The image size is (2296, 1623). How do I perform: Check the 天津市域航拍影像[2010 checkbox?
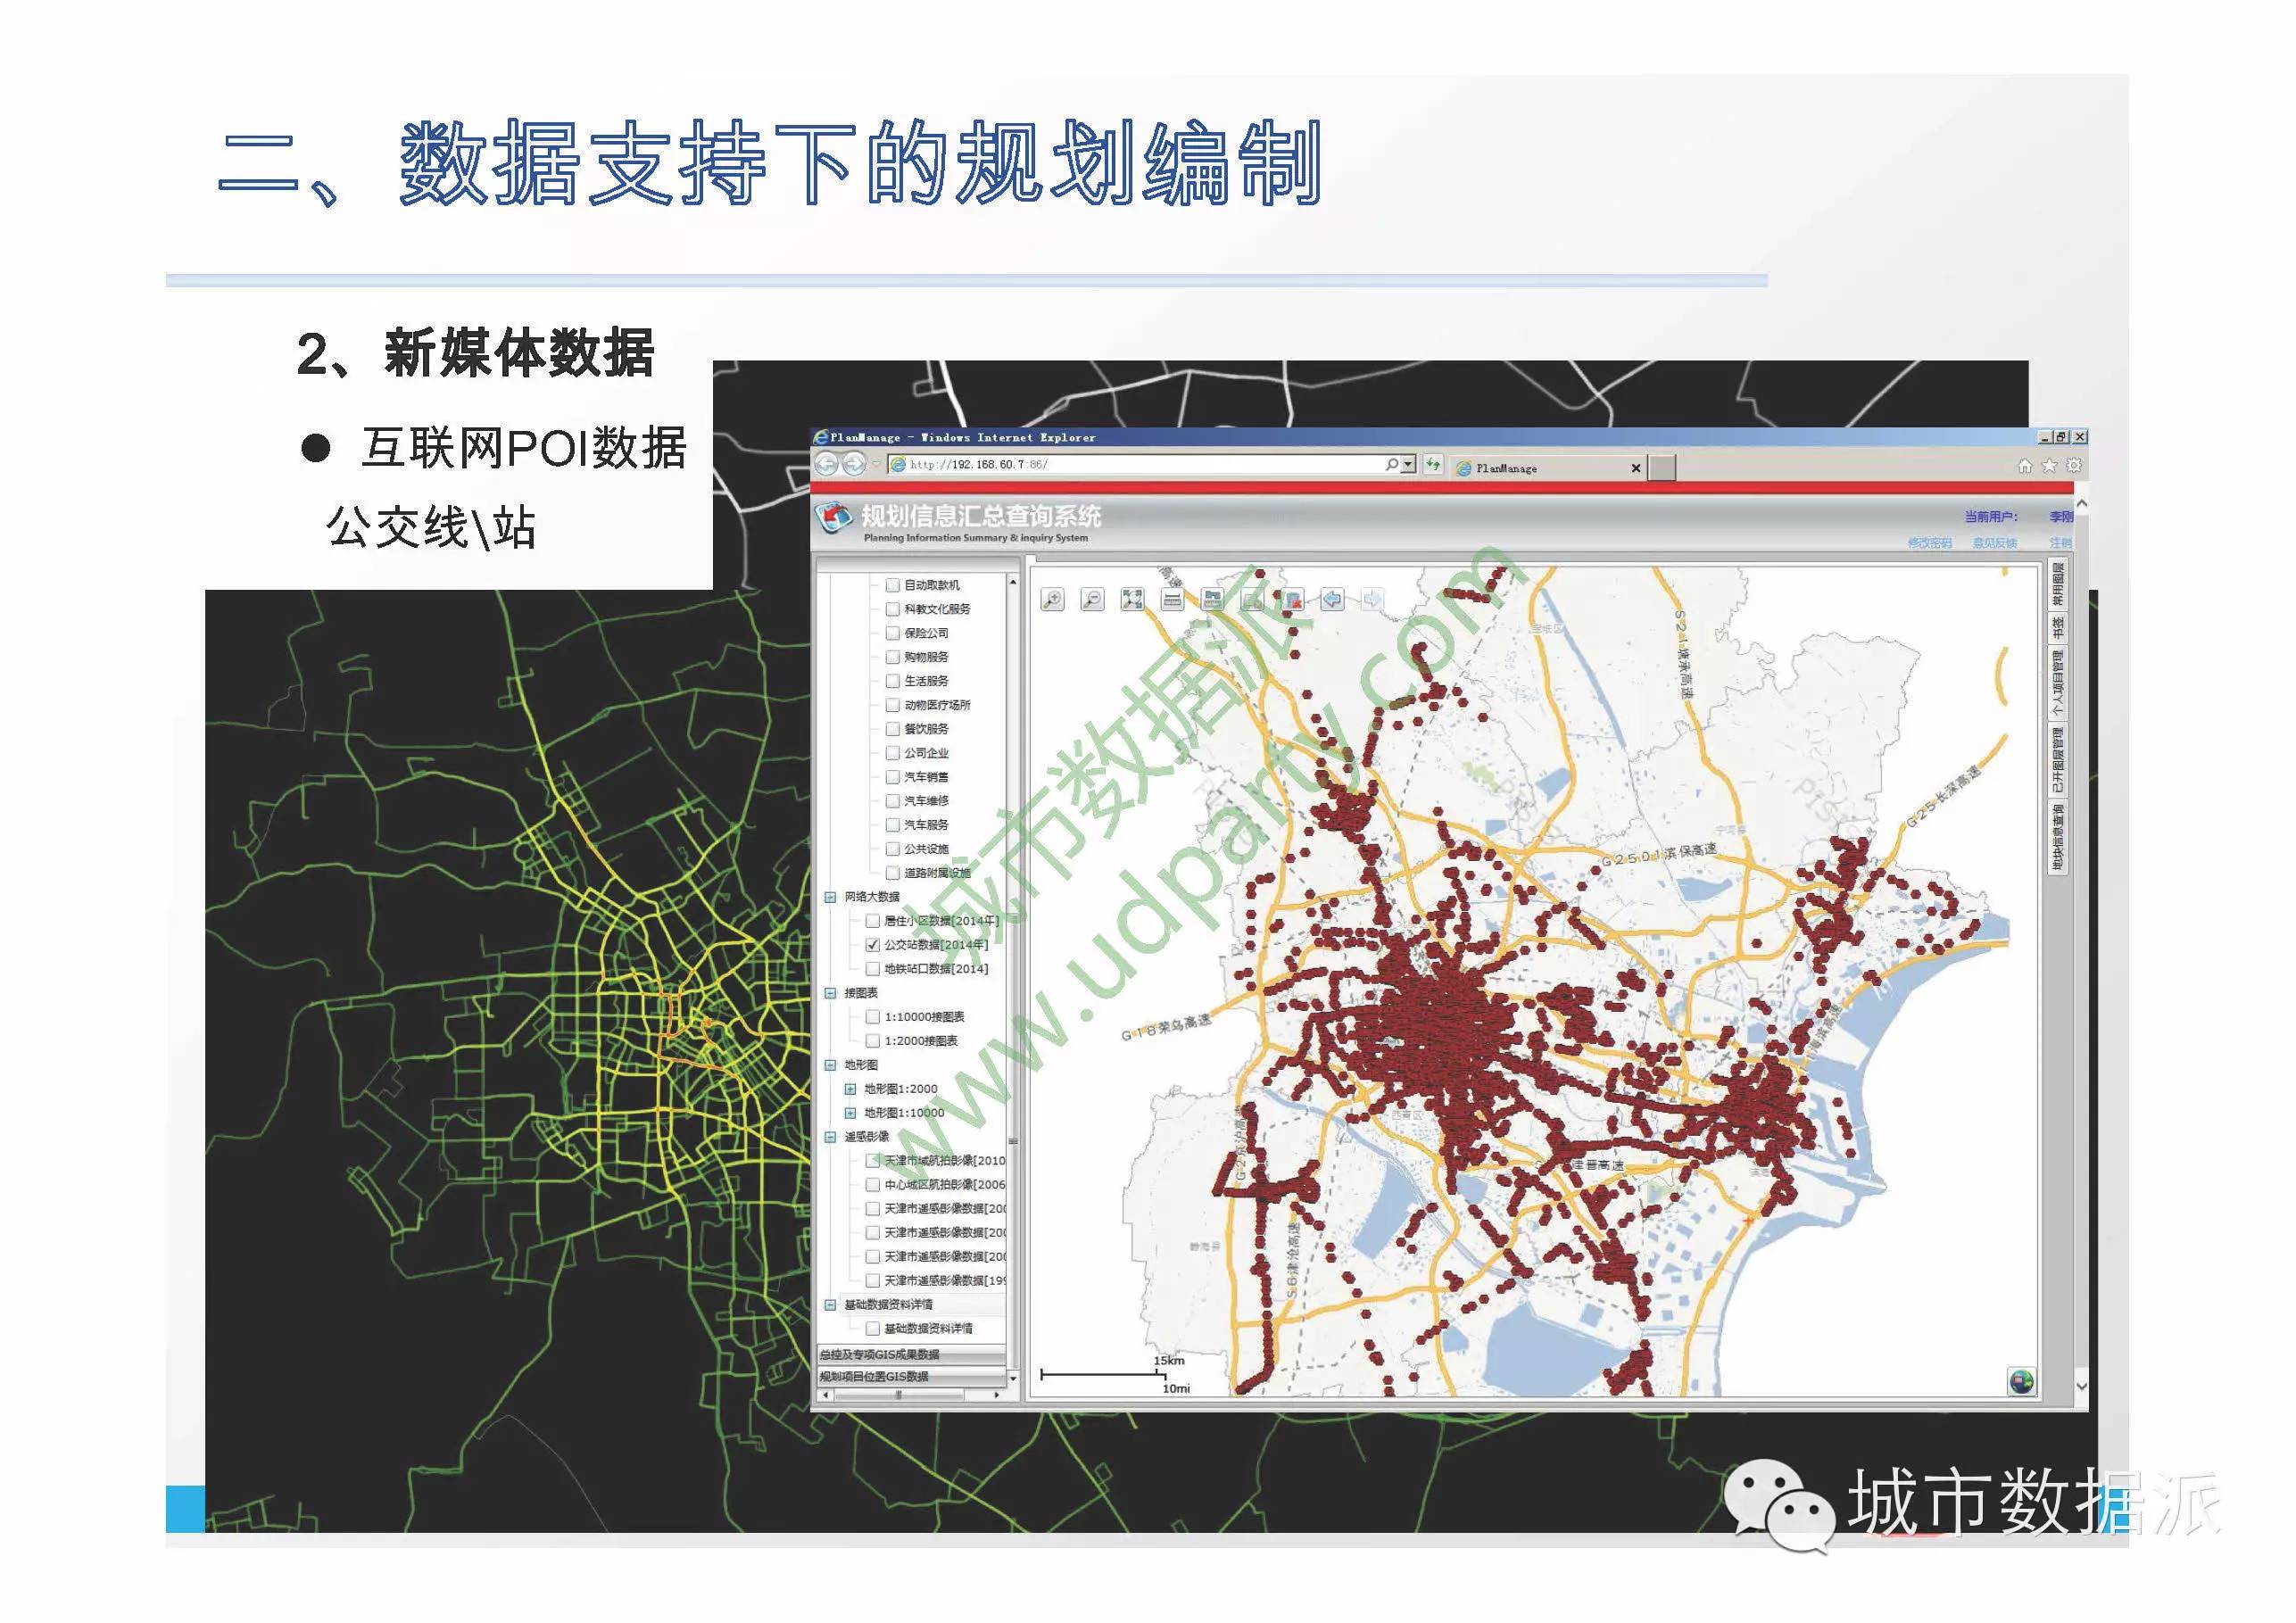(872, 1161)
